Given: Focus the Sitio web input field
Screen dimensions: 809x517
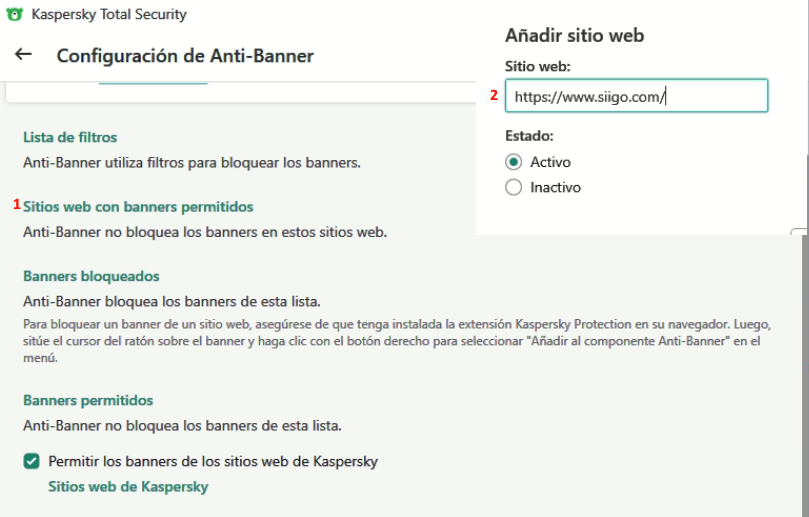Looking at the screenshot, I should click(636, 96).
